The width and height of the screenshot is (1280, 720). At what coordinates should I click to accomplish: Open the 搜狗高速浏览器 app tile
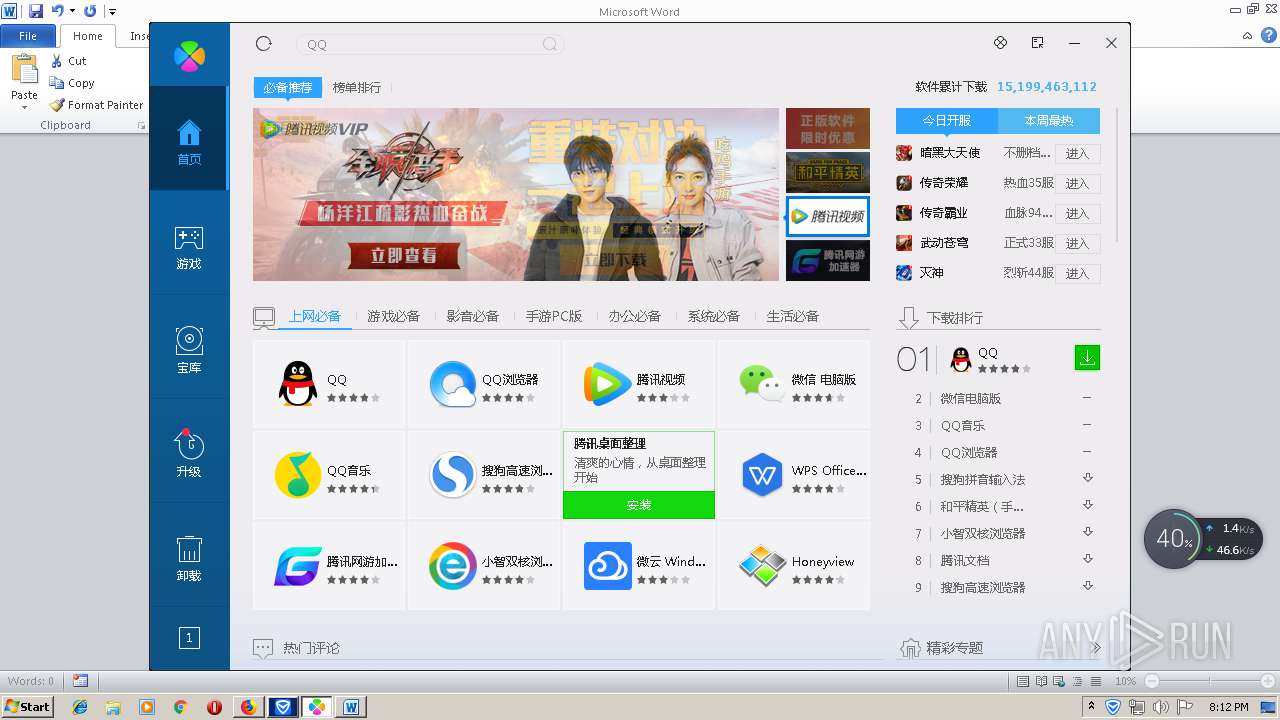pos(484,476)
